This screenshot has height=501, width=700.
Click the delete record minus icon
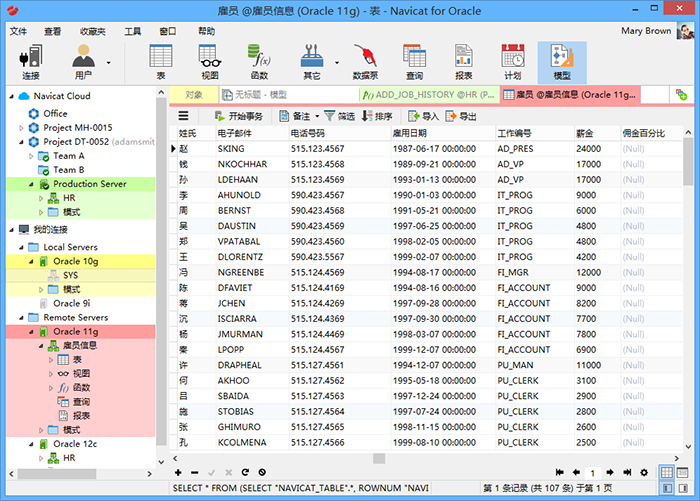[x=195, y=472]
